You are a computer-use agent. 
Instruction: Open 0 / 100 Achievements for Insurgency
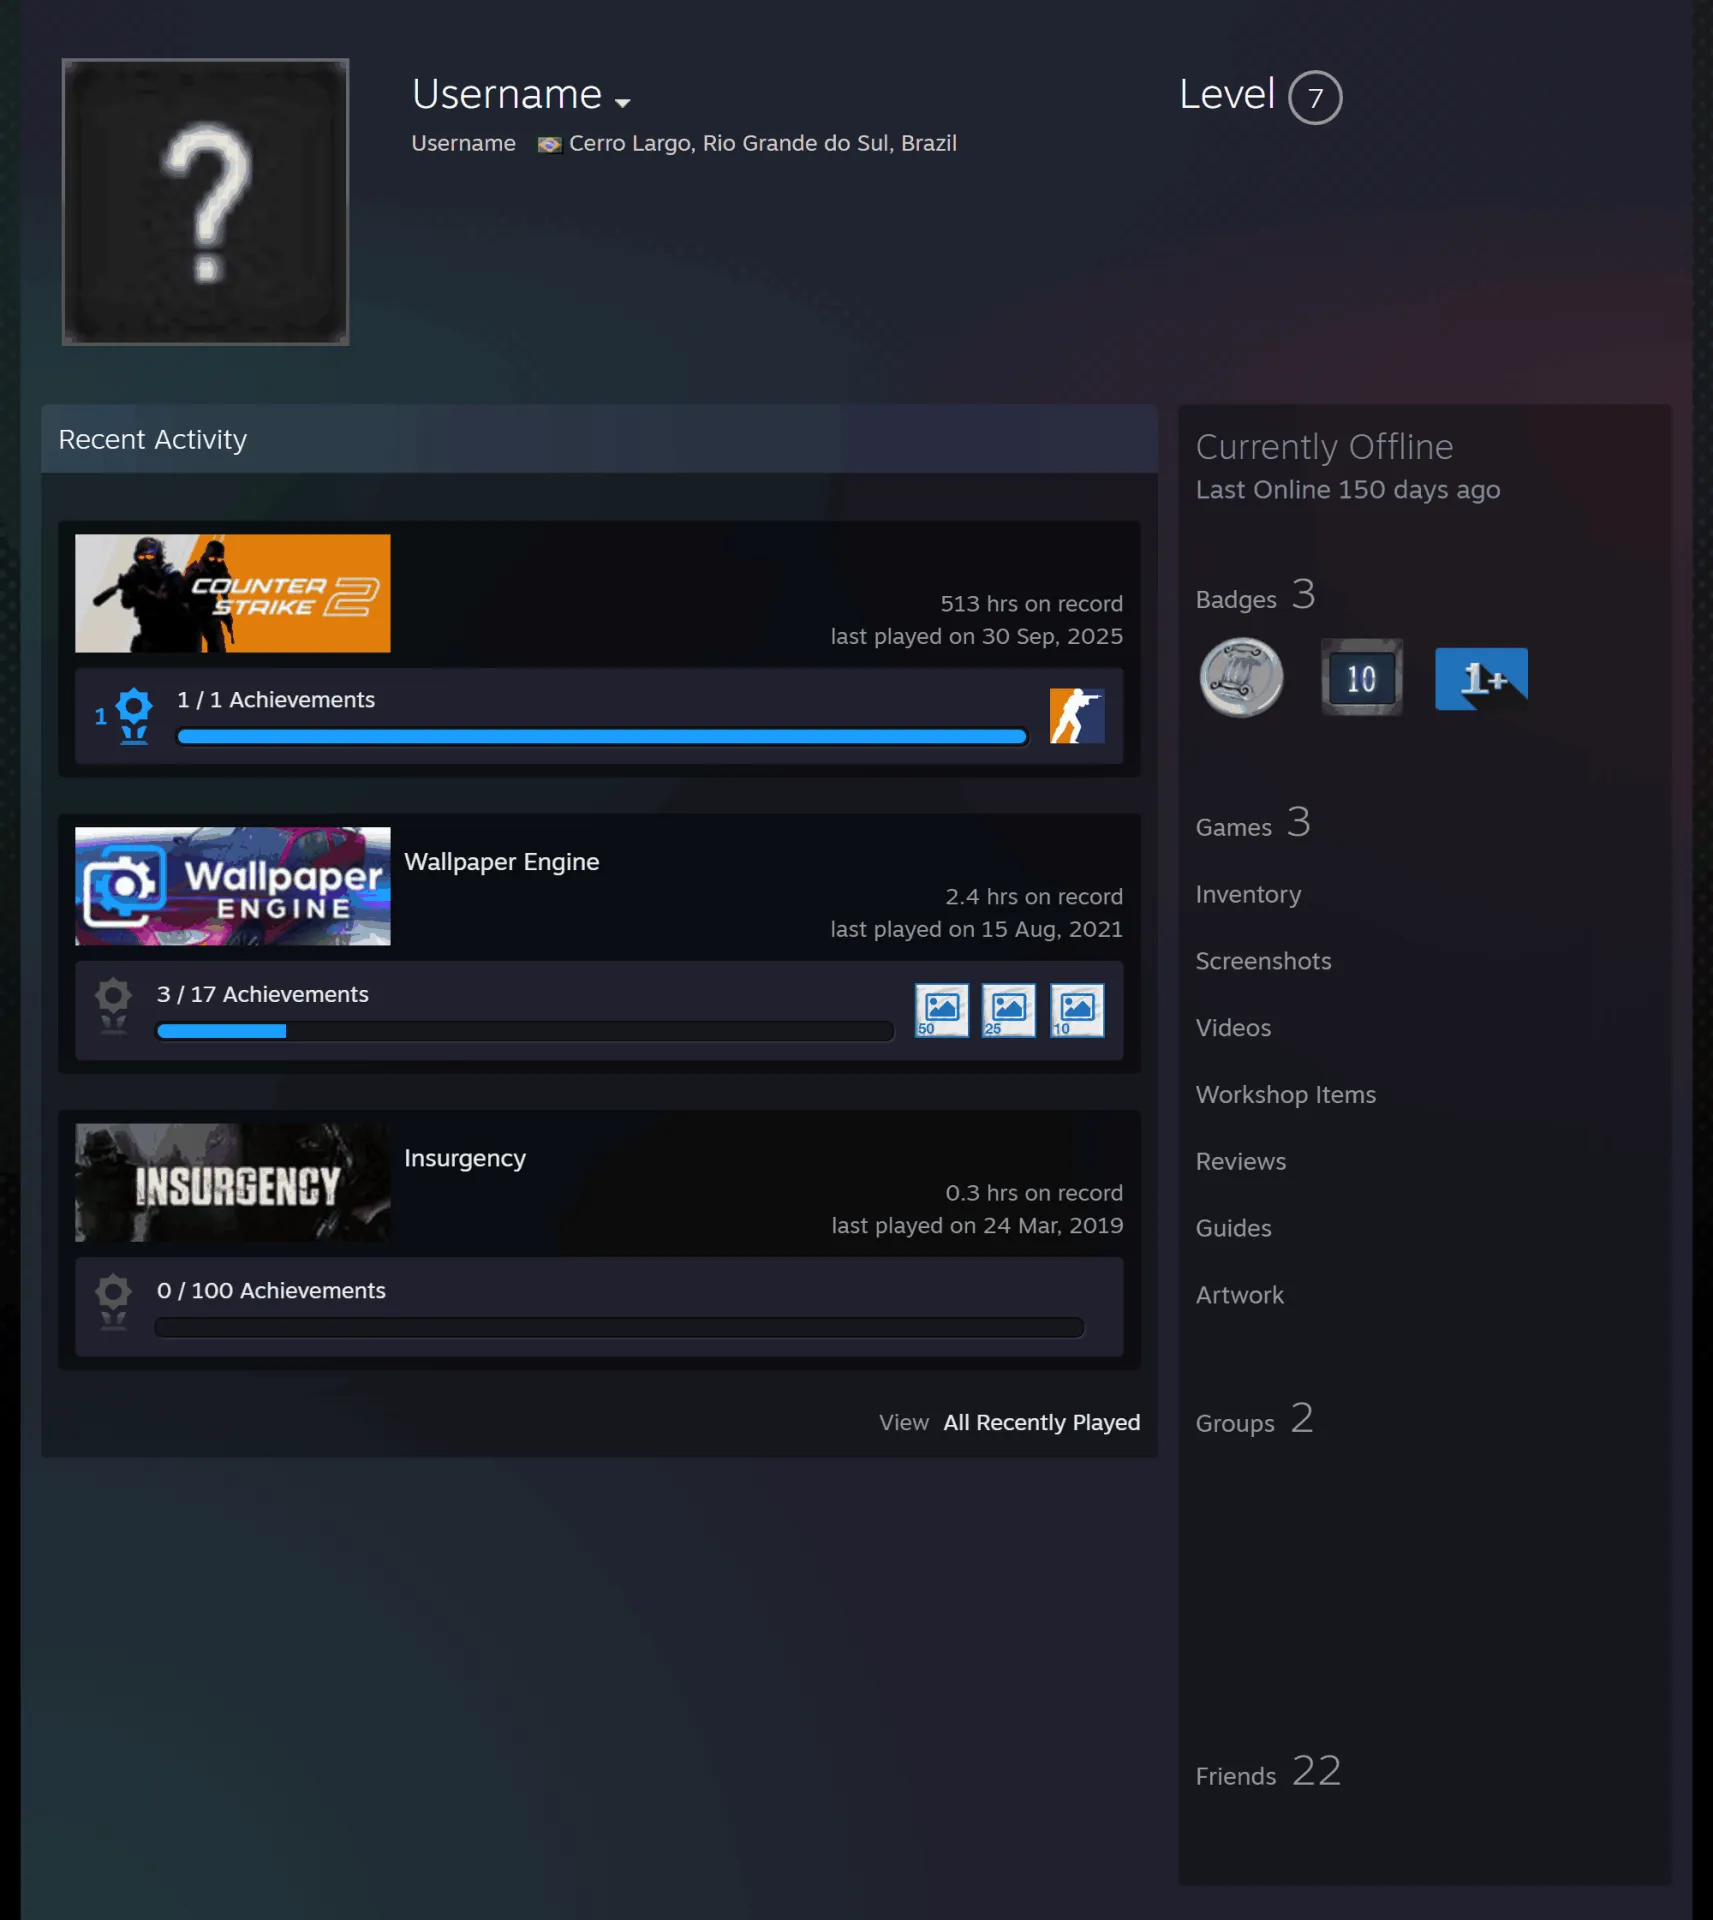(271, 1291)
